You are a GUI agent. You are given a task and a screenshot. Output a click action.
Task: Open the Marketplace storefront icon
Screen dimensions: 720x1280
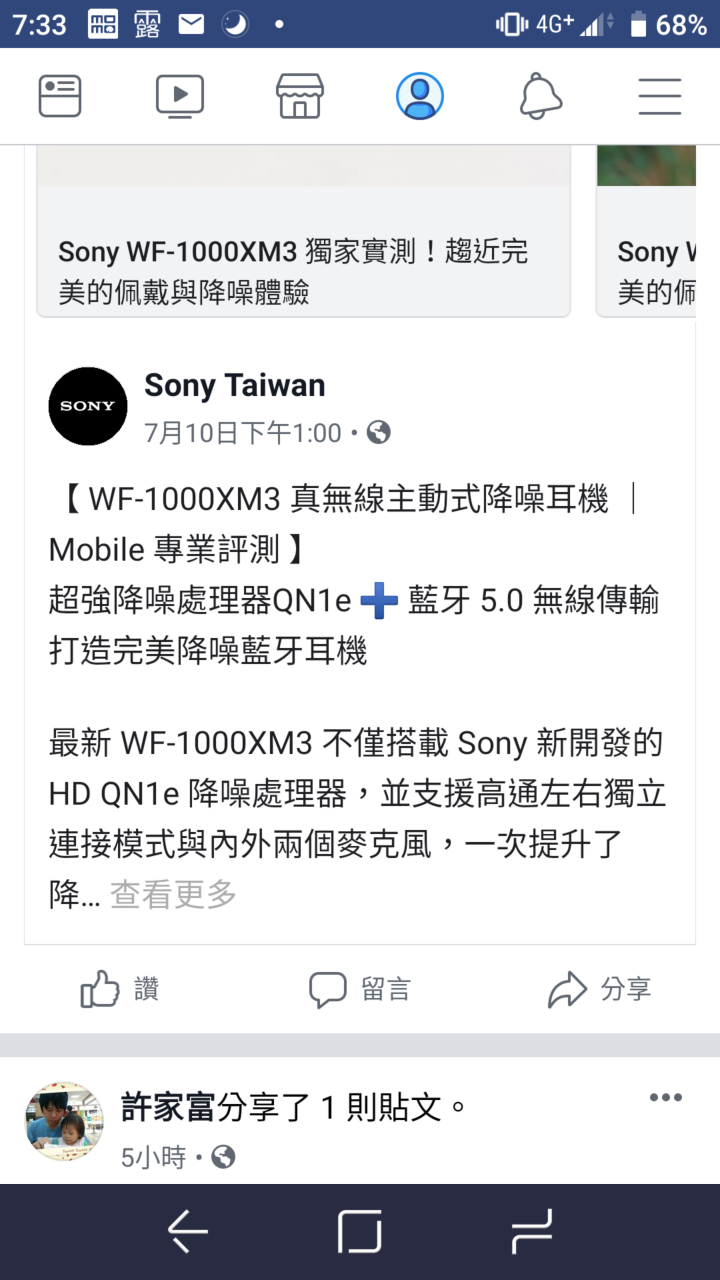point(300,96)
